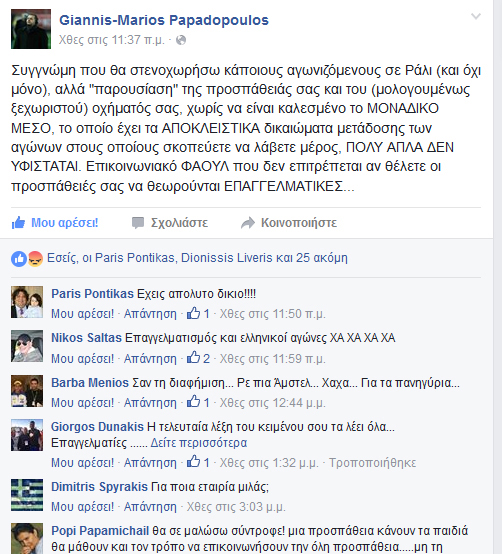This screenshot has height=554, width=502.
Task: Click the Τροποποιήθηκε edited label on Dunakis comment
Action: tap(373, 462)
